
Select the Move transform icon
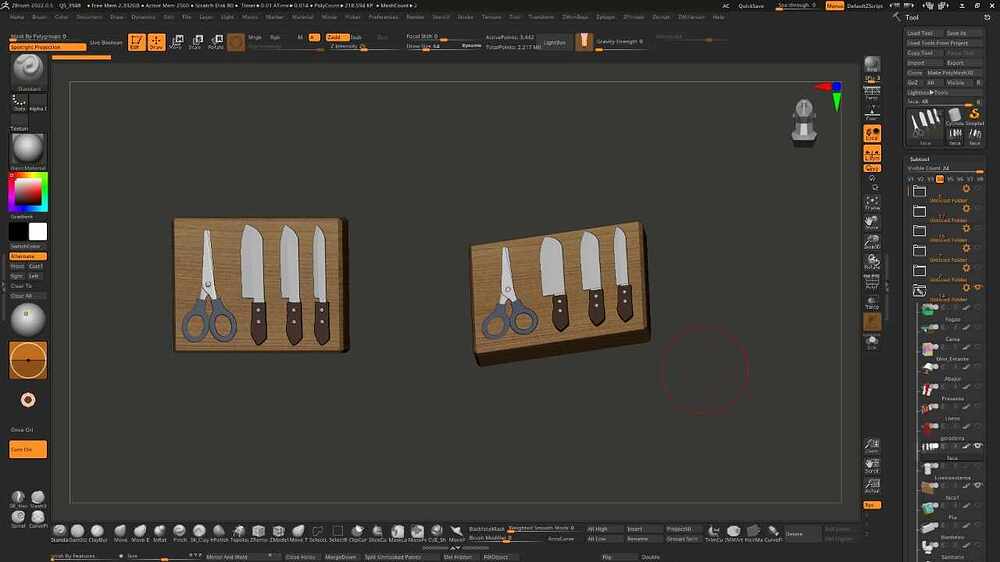[177, 42]
